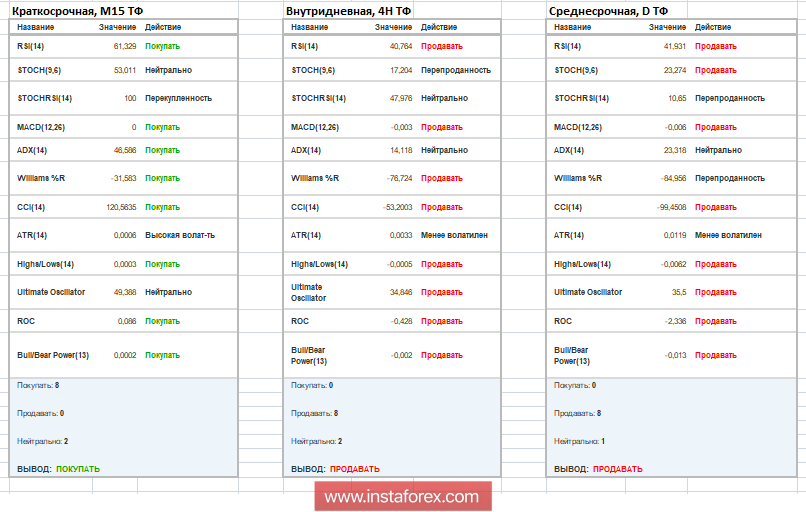This screenshot has width=806, height=512.
Task: Click Ultimate Oscillator value 49,388
Action: click(x=125, y=292)
